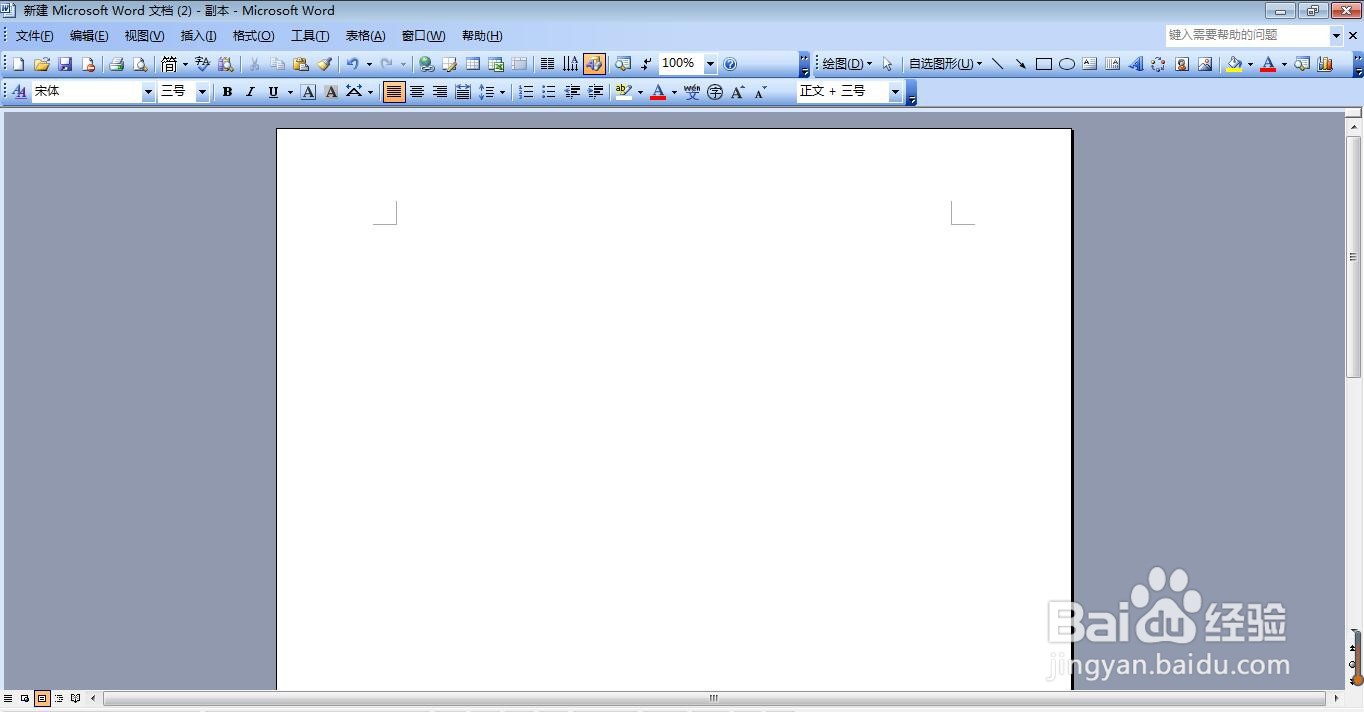Open the zoom percentage dropdown
This screenshot has width=1364, height=712.
710,64
